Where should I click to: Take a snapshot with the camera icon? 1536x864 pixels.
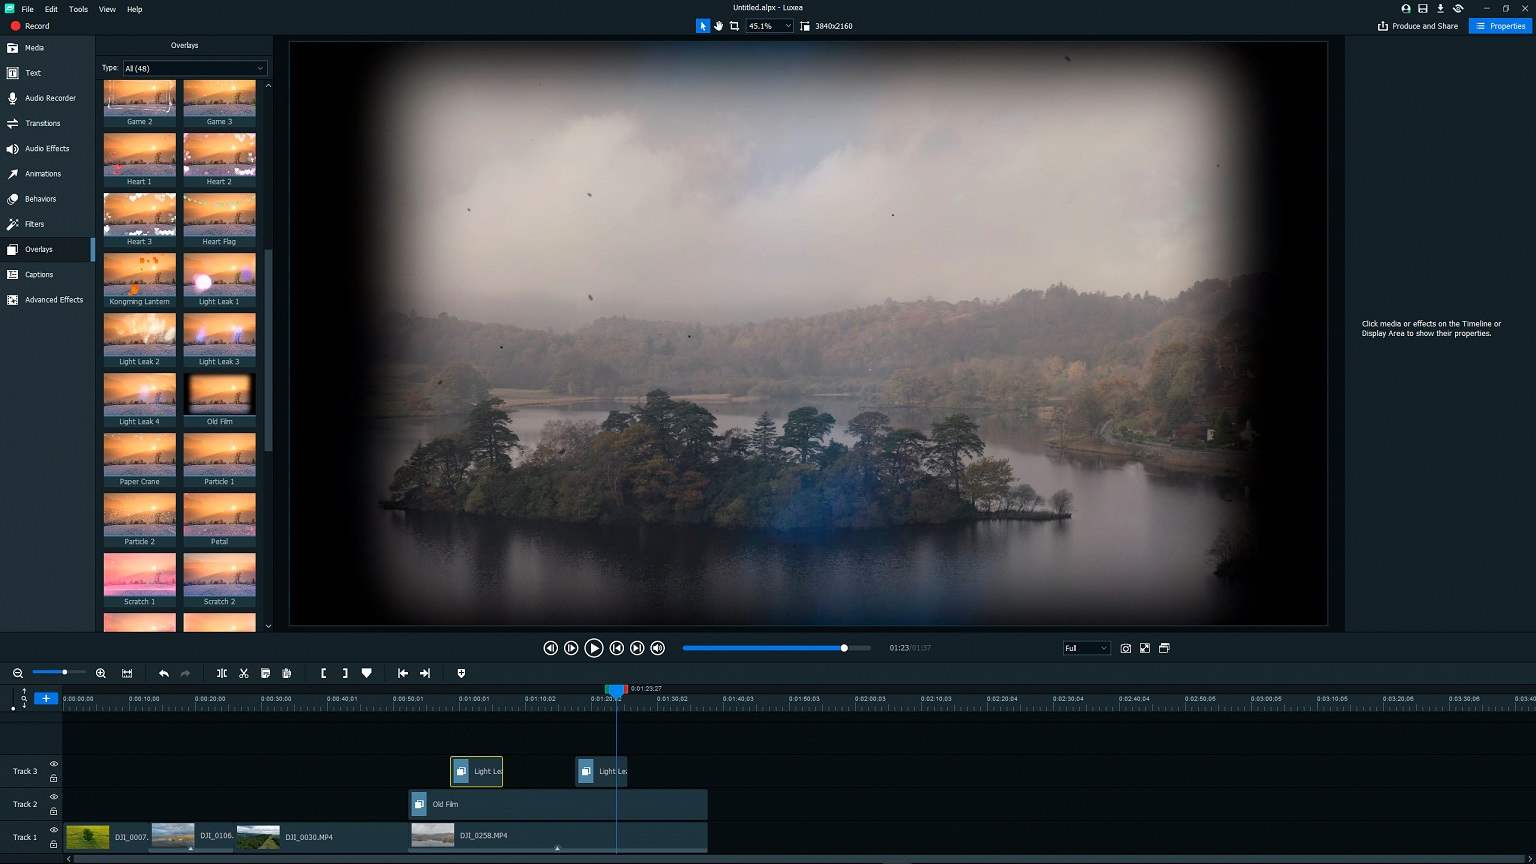pos(1125,648)
